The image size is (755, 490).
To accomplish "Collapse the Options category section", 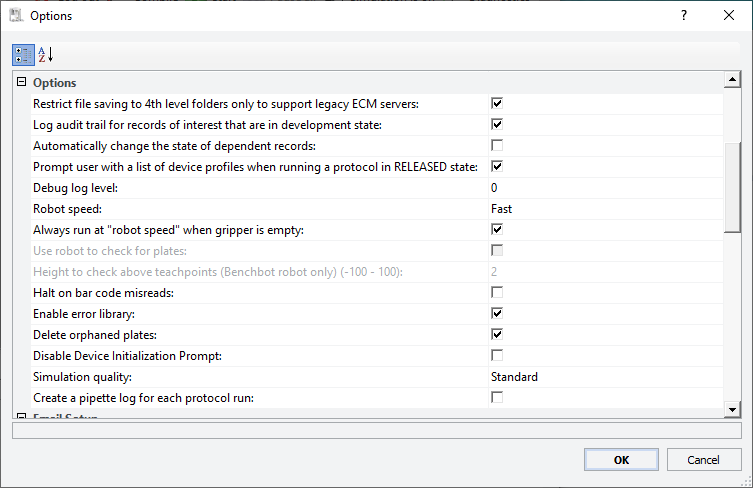I will coord(22,82).
